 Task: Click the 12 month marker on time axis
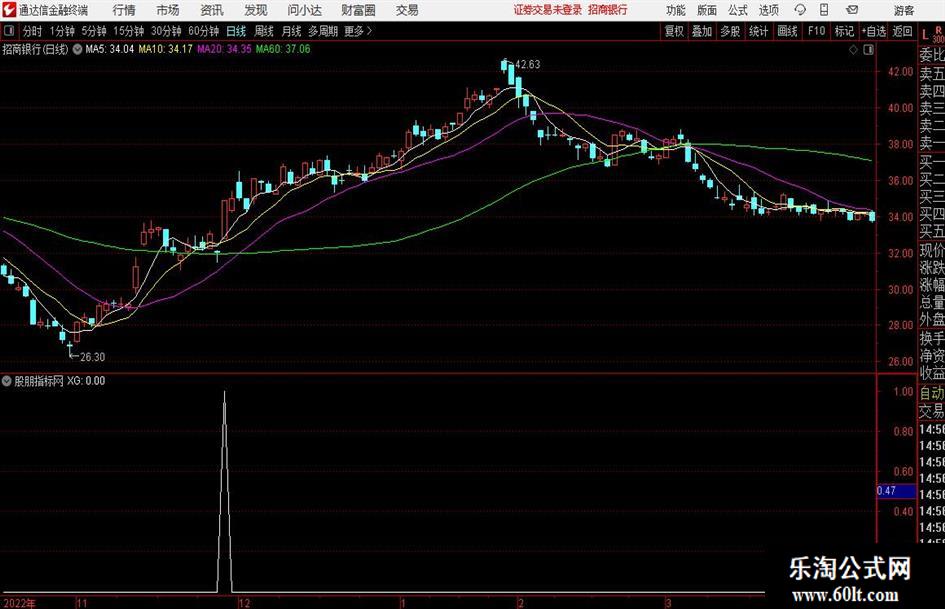[x=244, y=603]
